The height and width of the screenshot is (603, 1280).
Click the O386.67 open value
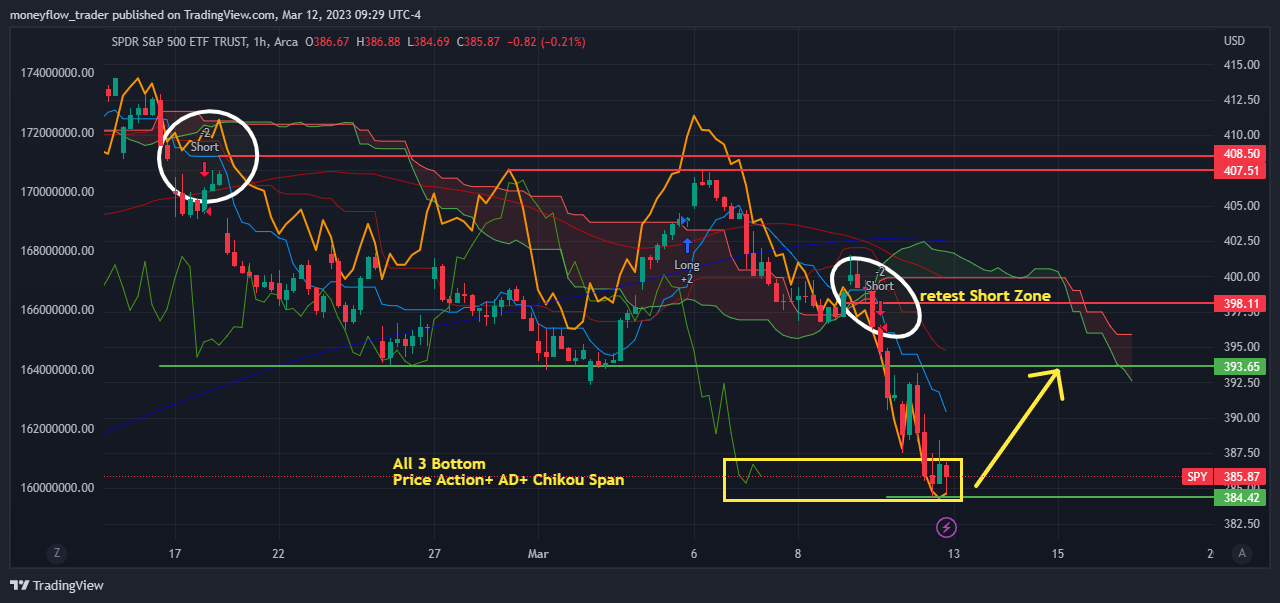(328, 42)
